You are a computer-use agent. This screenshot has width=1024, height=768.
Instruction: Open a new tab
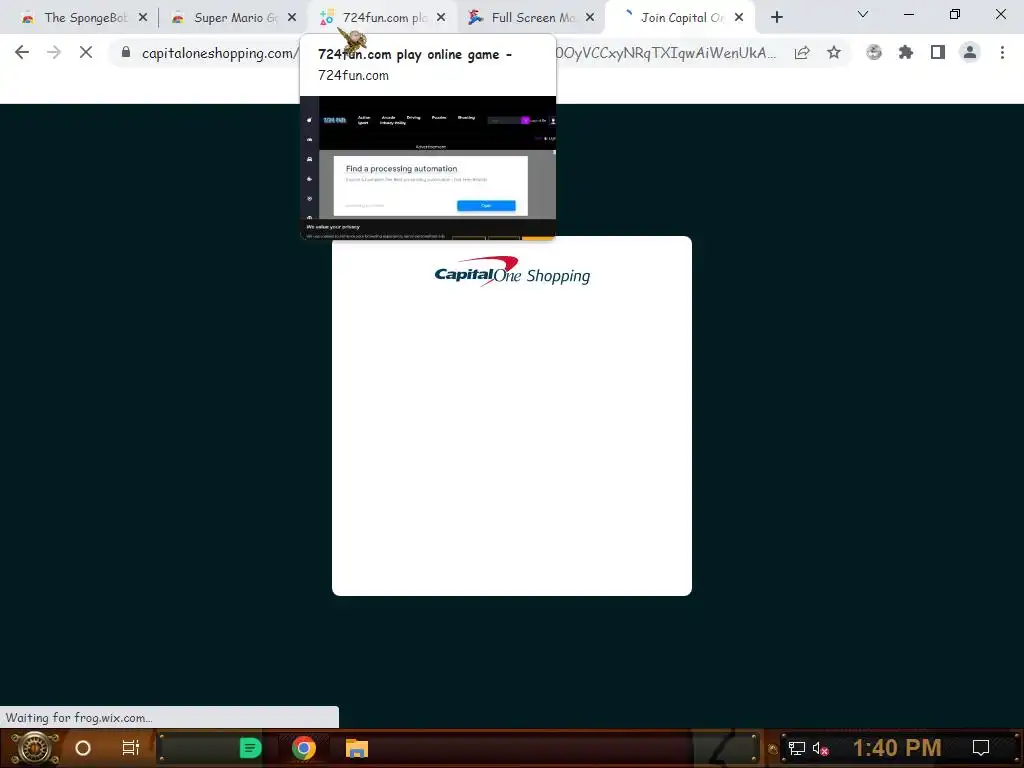[x=776, y=18]
